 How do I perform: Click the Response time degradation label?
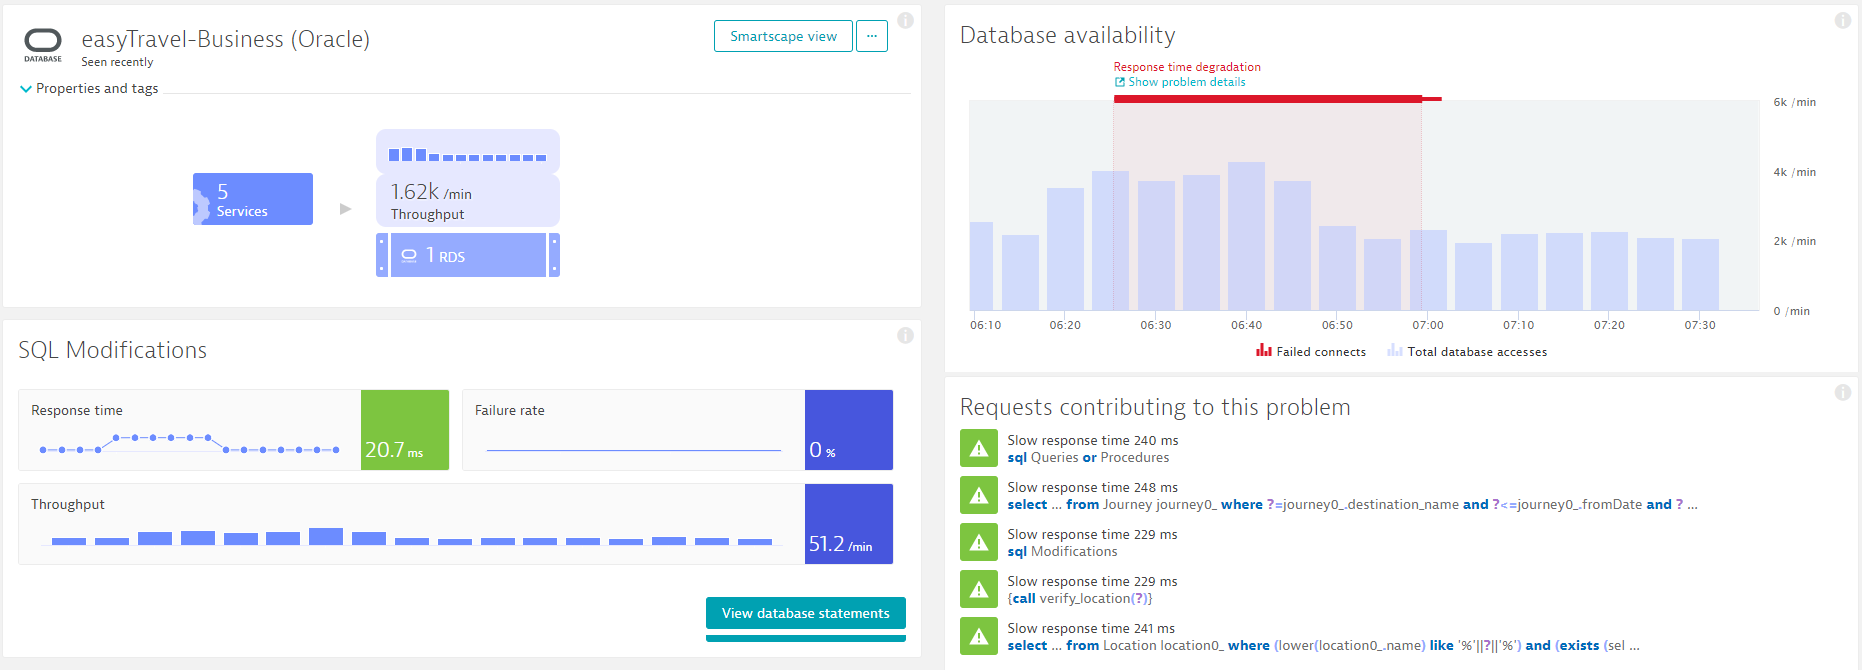tap(1187, 67)
